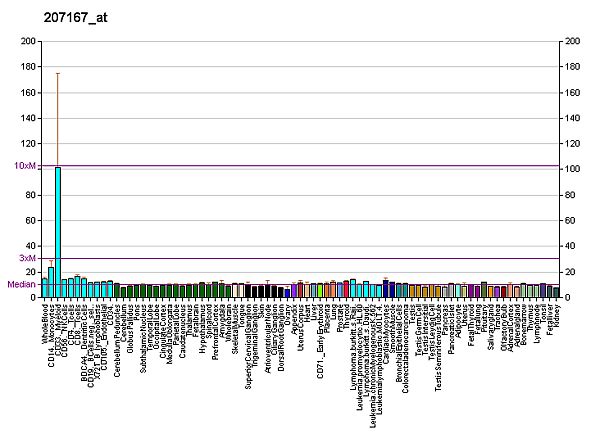Select the CerebellumPeduncles x-axis label

point(116,334)
